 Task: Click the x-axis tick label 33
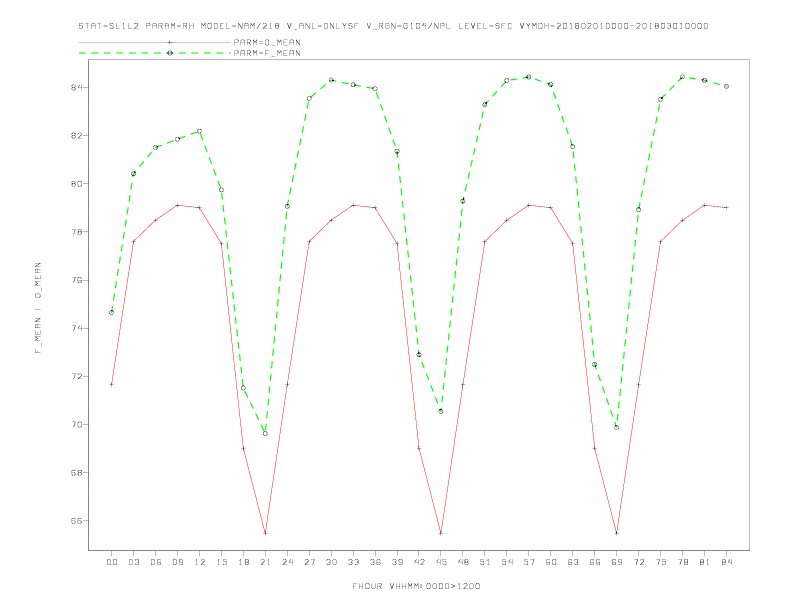[353, 562]
